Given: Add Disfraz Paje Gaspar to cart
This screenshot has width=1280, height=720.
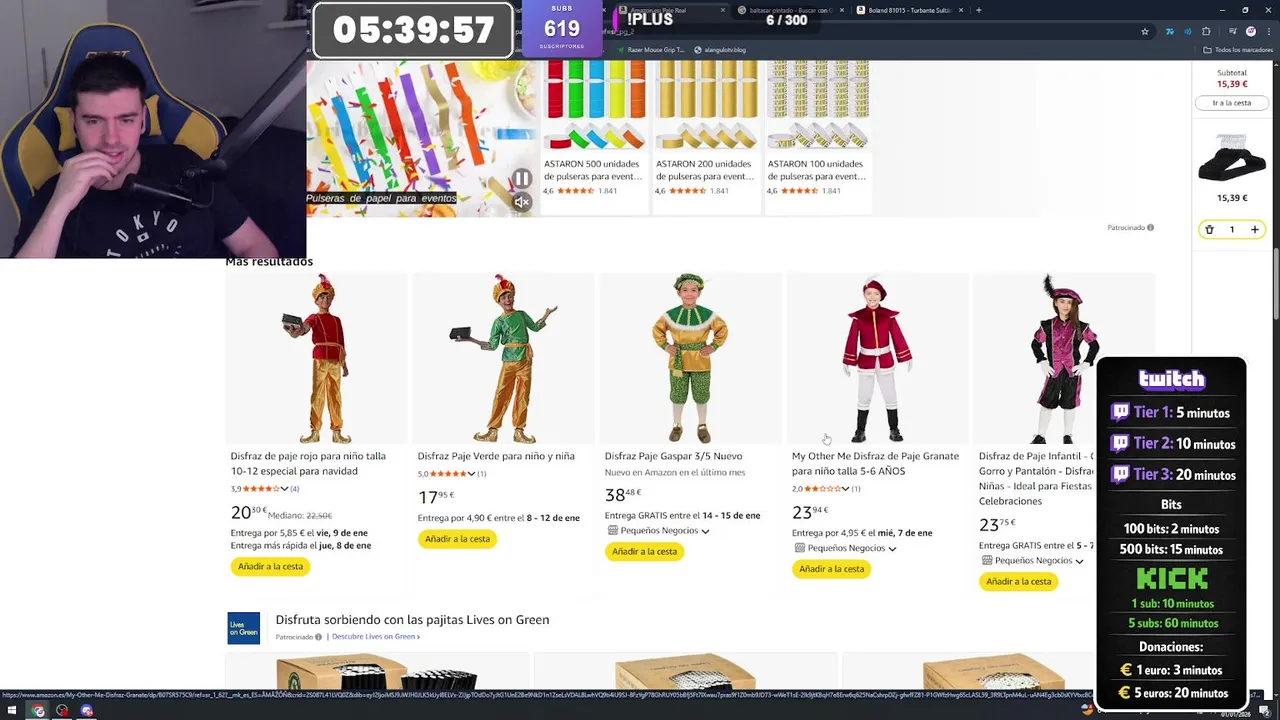Looking at the screenshot, I should (644, 552).
